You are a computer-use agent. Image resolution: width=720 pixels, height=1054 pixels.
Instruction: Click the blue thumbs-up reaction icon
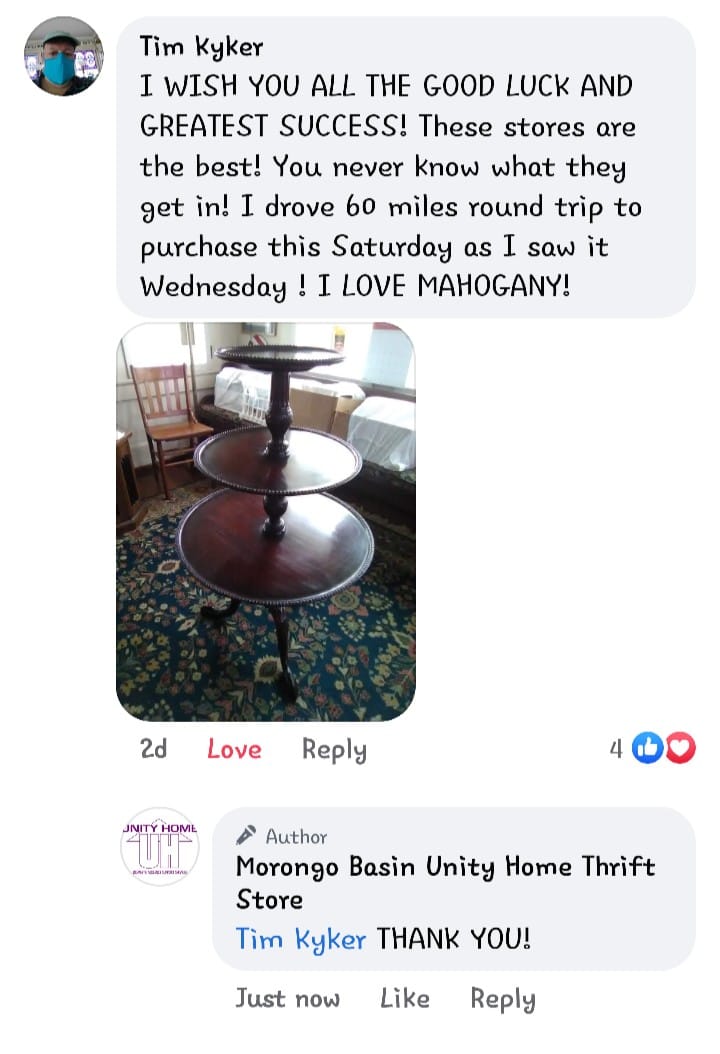(647, 748)
